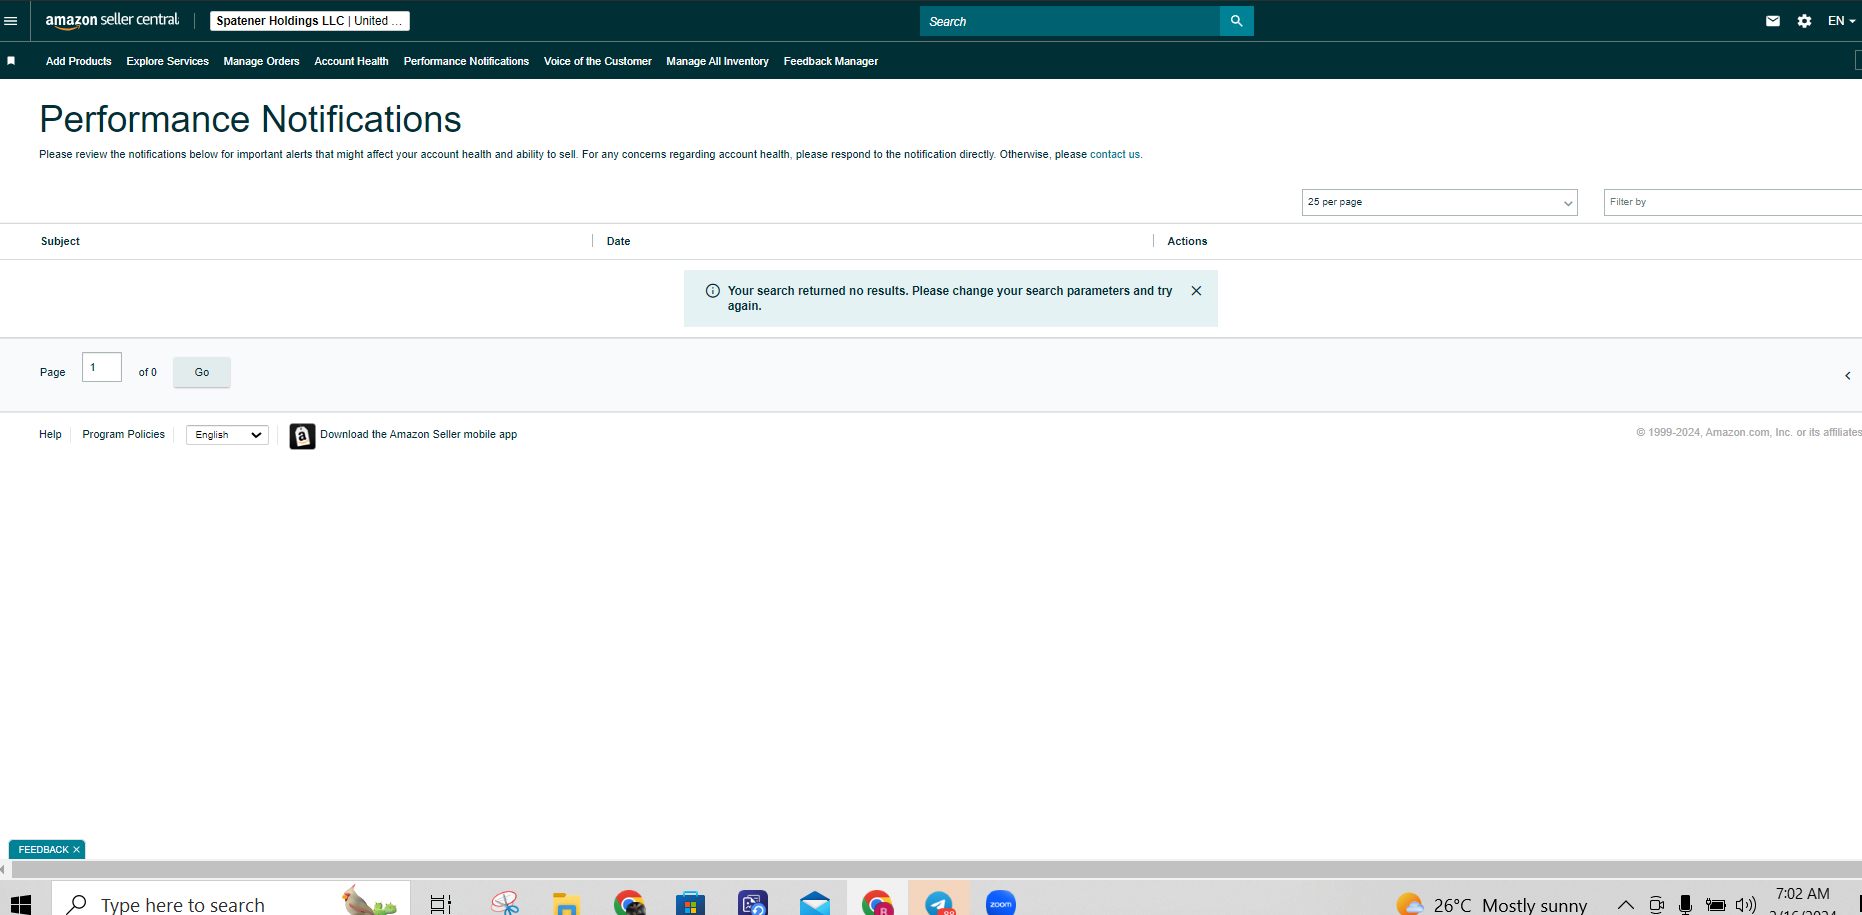The width and height of the screenshot is (1862, 915).
Task: Open the Chrome taskbar icon beside Telegram
Action: tap(877, 903)
